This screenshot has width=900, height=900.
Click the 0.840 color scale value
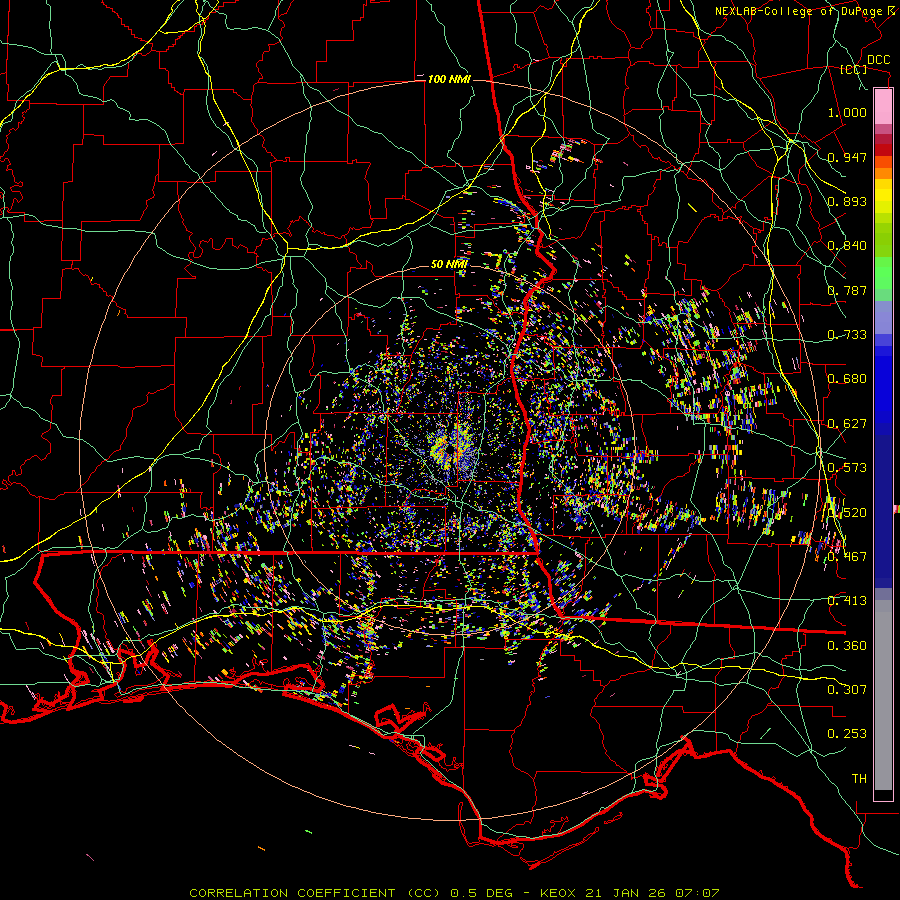847,245
